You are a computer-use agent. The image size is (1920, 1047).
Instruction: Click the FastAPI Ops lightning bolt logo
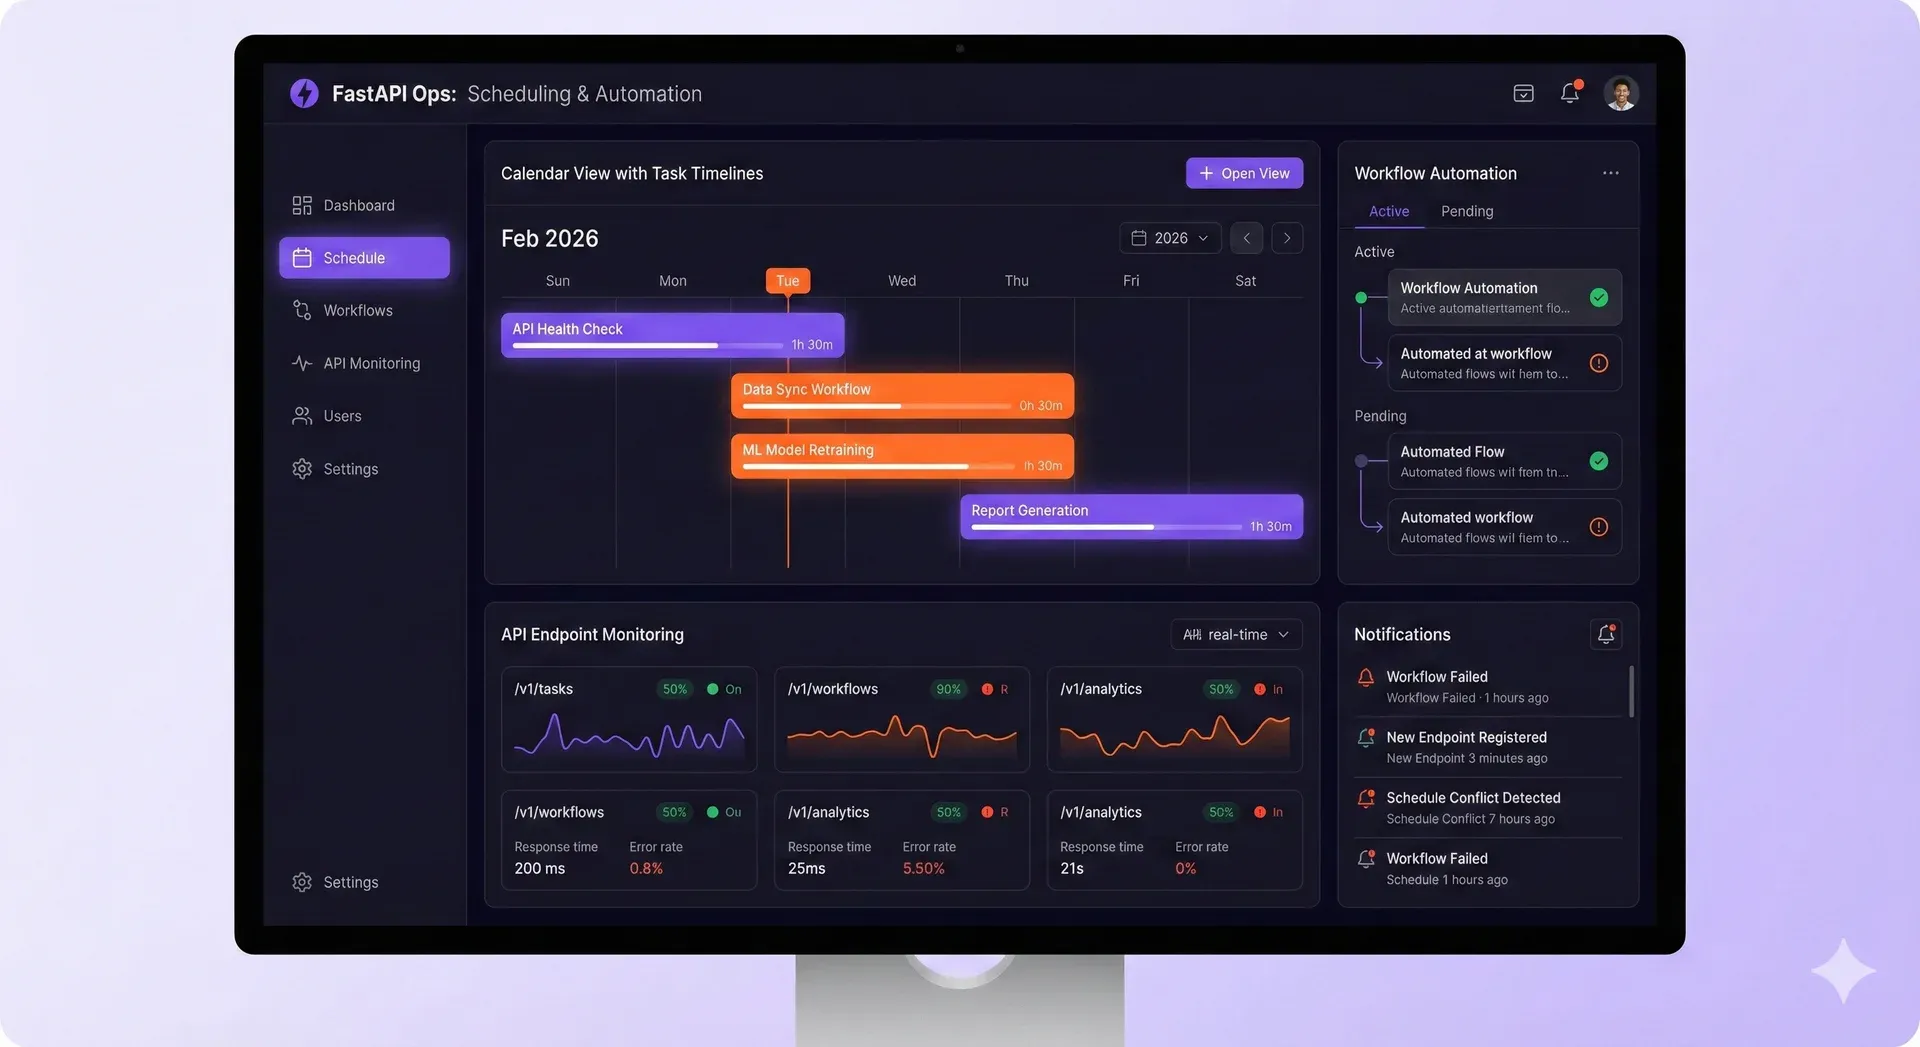pos(304,93)
